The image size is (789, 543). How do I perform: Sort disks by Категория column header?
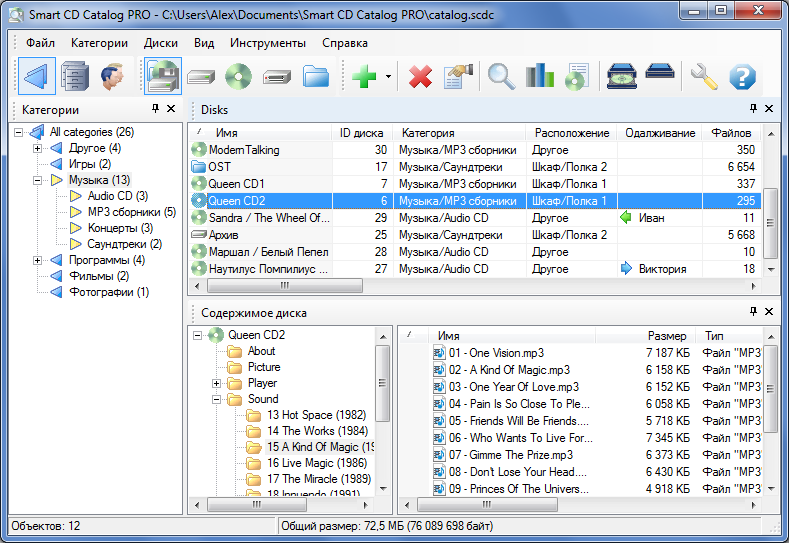[459, 133]
